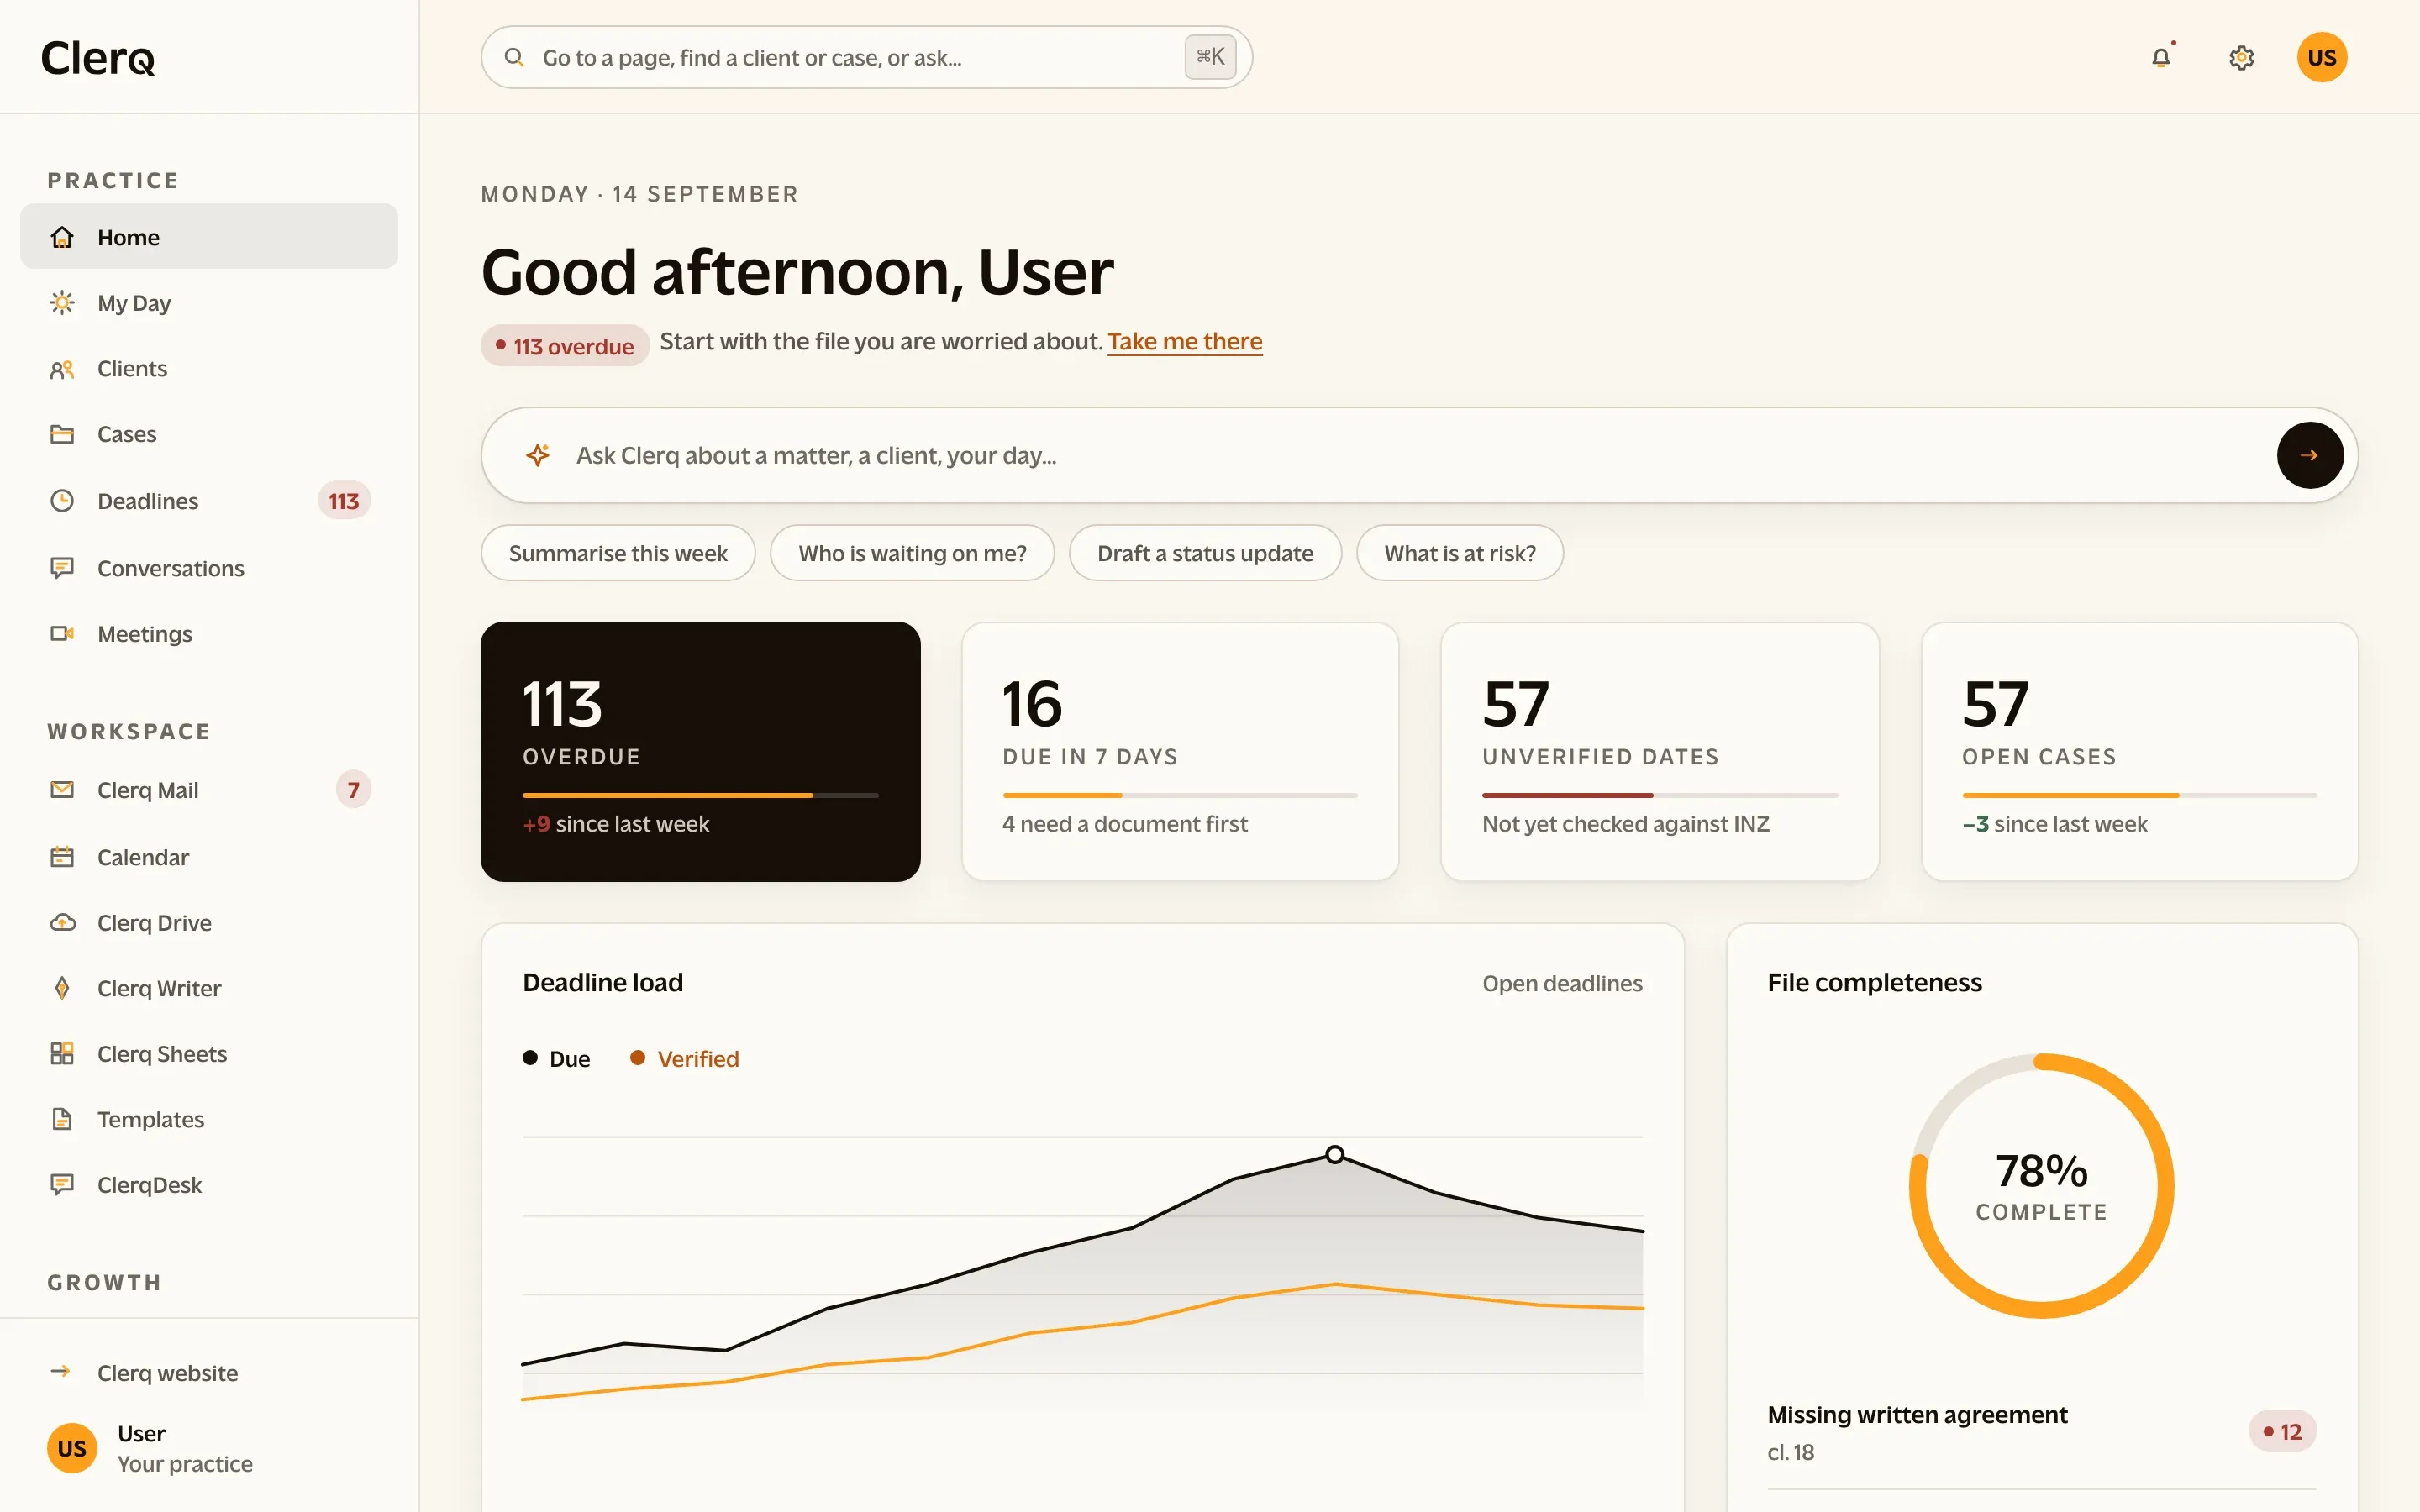This screenshot has height=1512, width=2420.
Task: Open Calendar from the sidebar
Action: tap(209, 857)
